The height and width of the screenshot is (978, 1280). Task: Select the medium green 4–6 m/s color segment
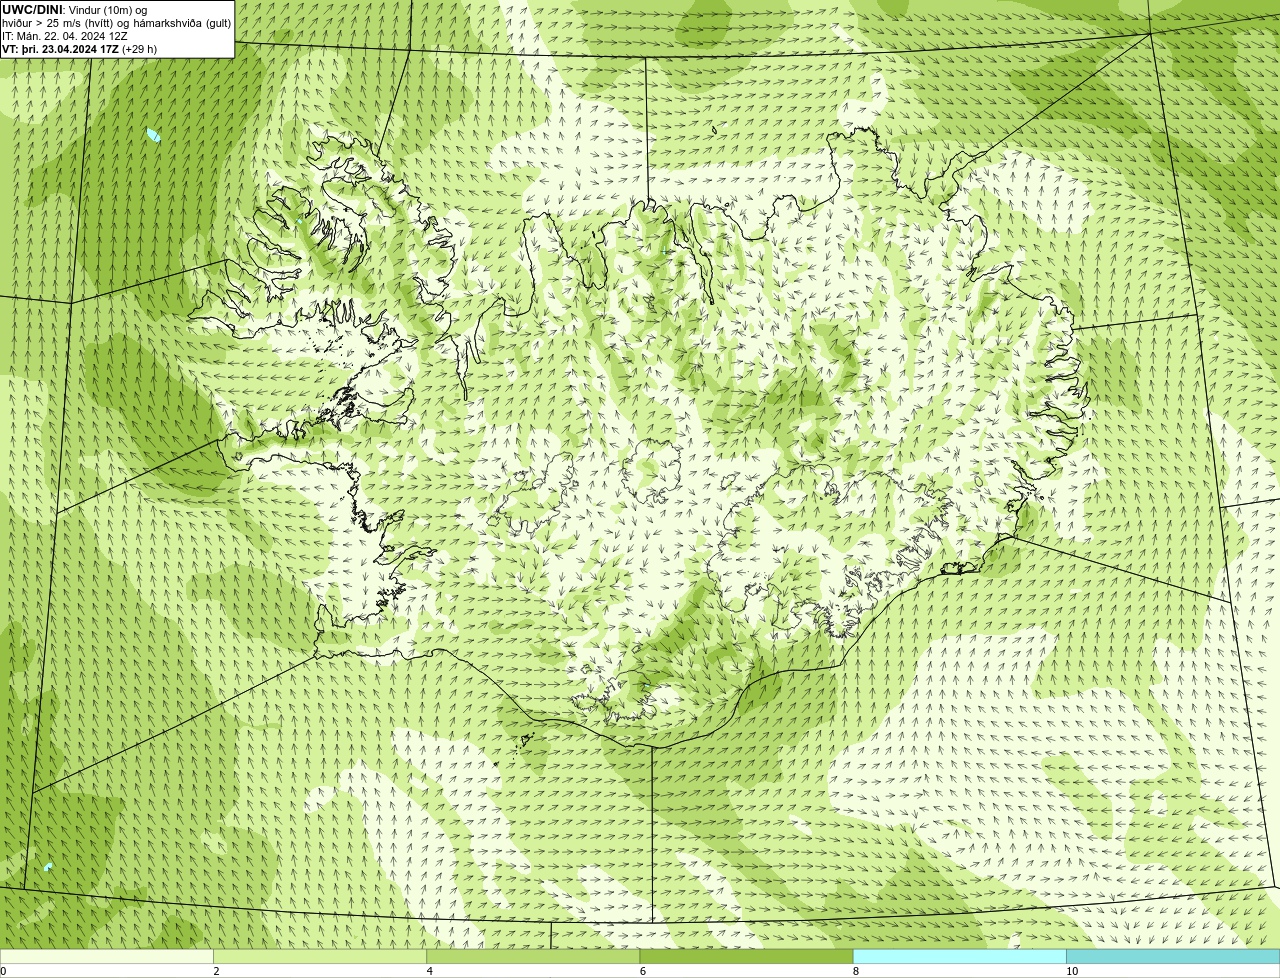point(533,957)
